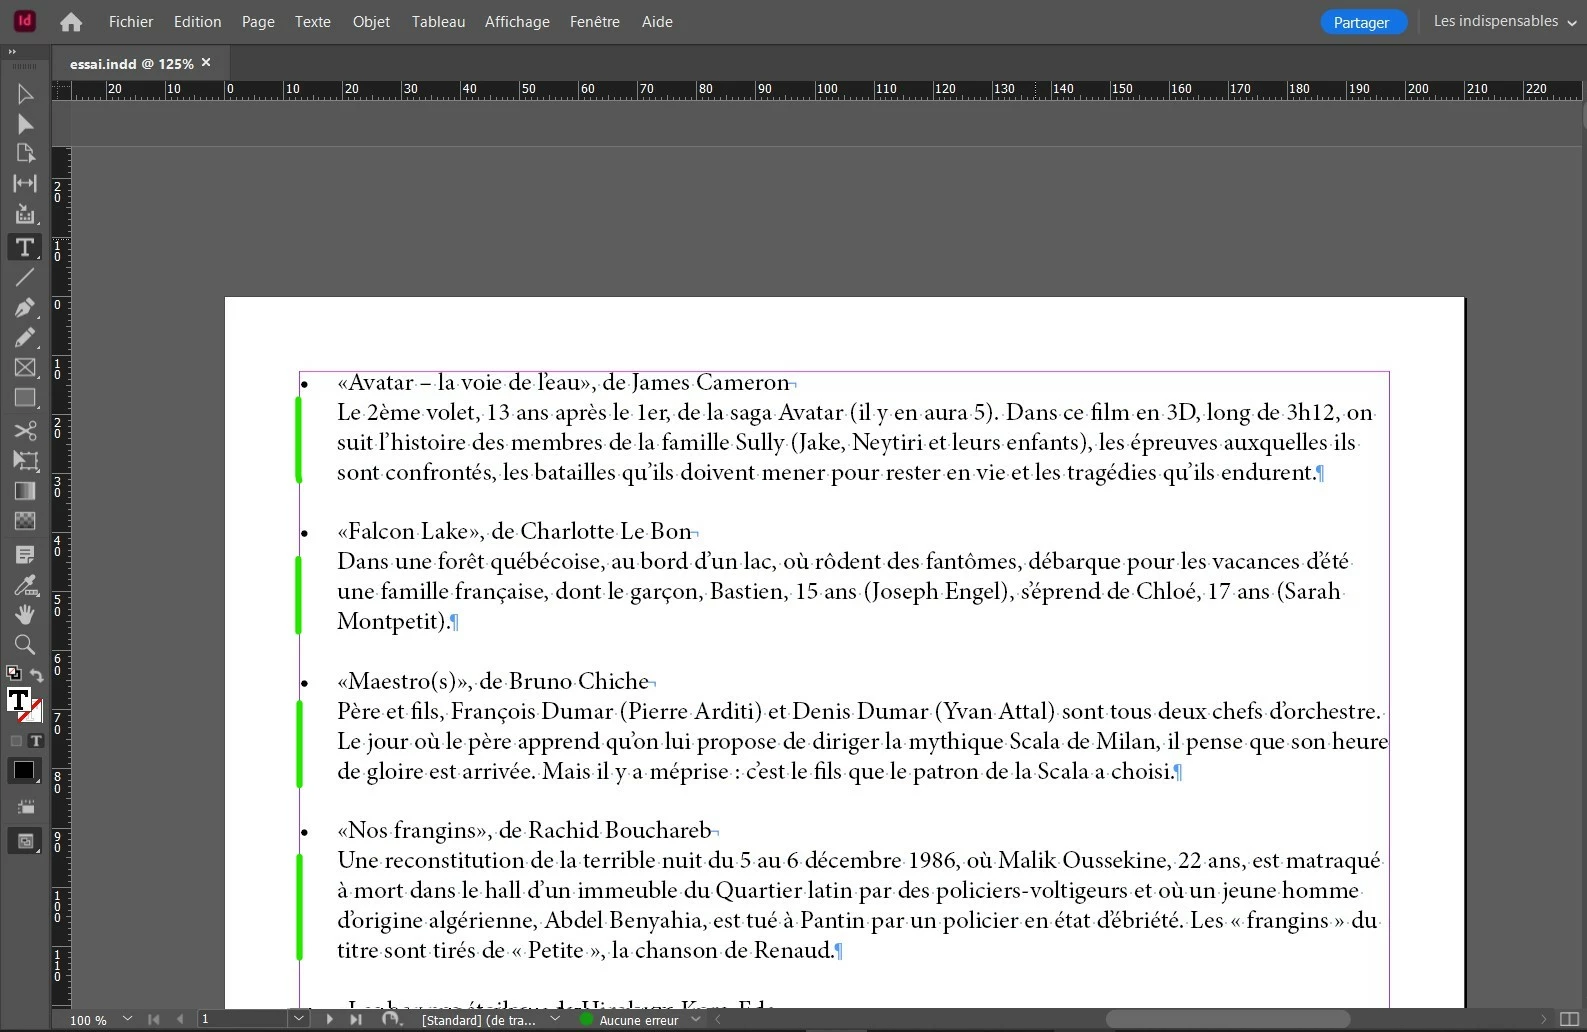Select the Zoom magnifier tool
The image size is (1587, 1032).
[25, 644]
